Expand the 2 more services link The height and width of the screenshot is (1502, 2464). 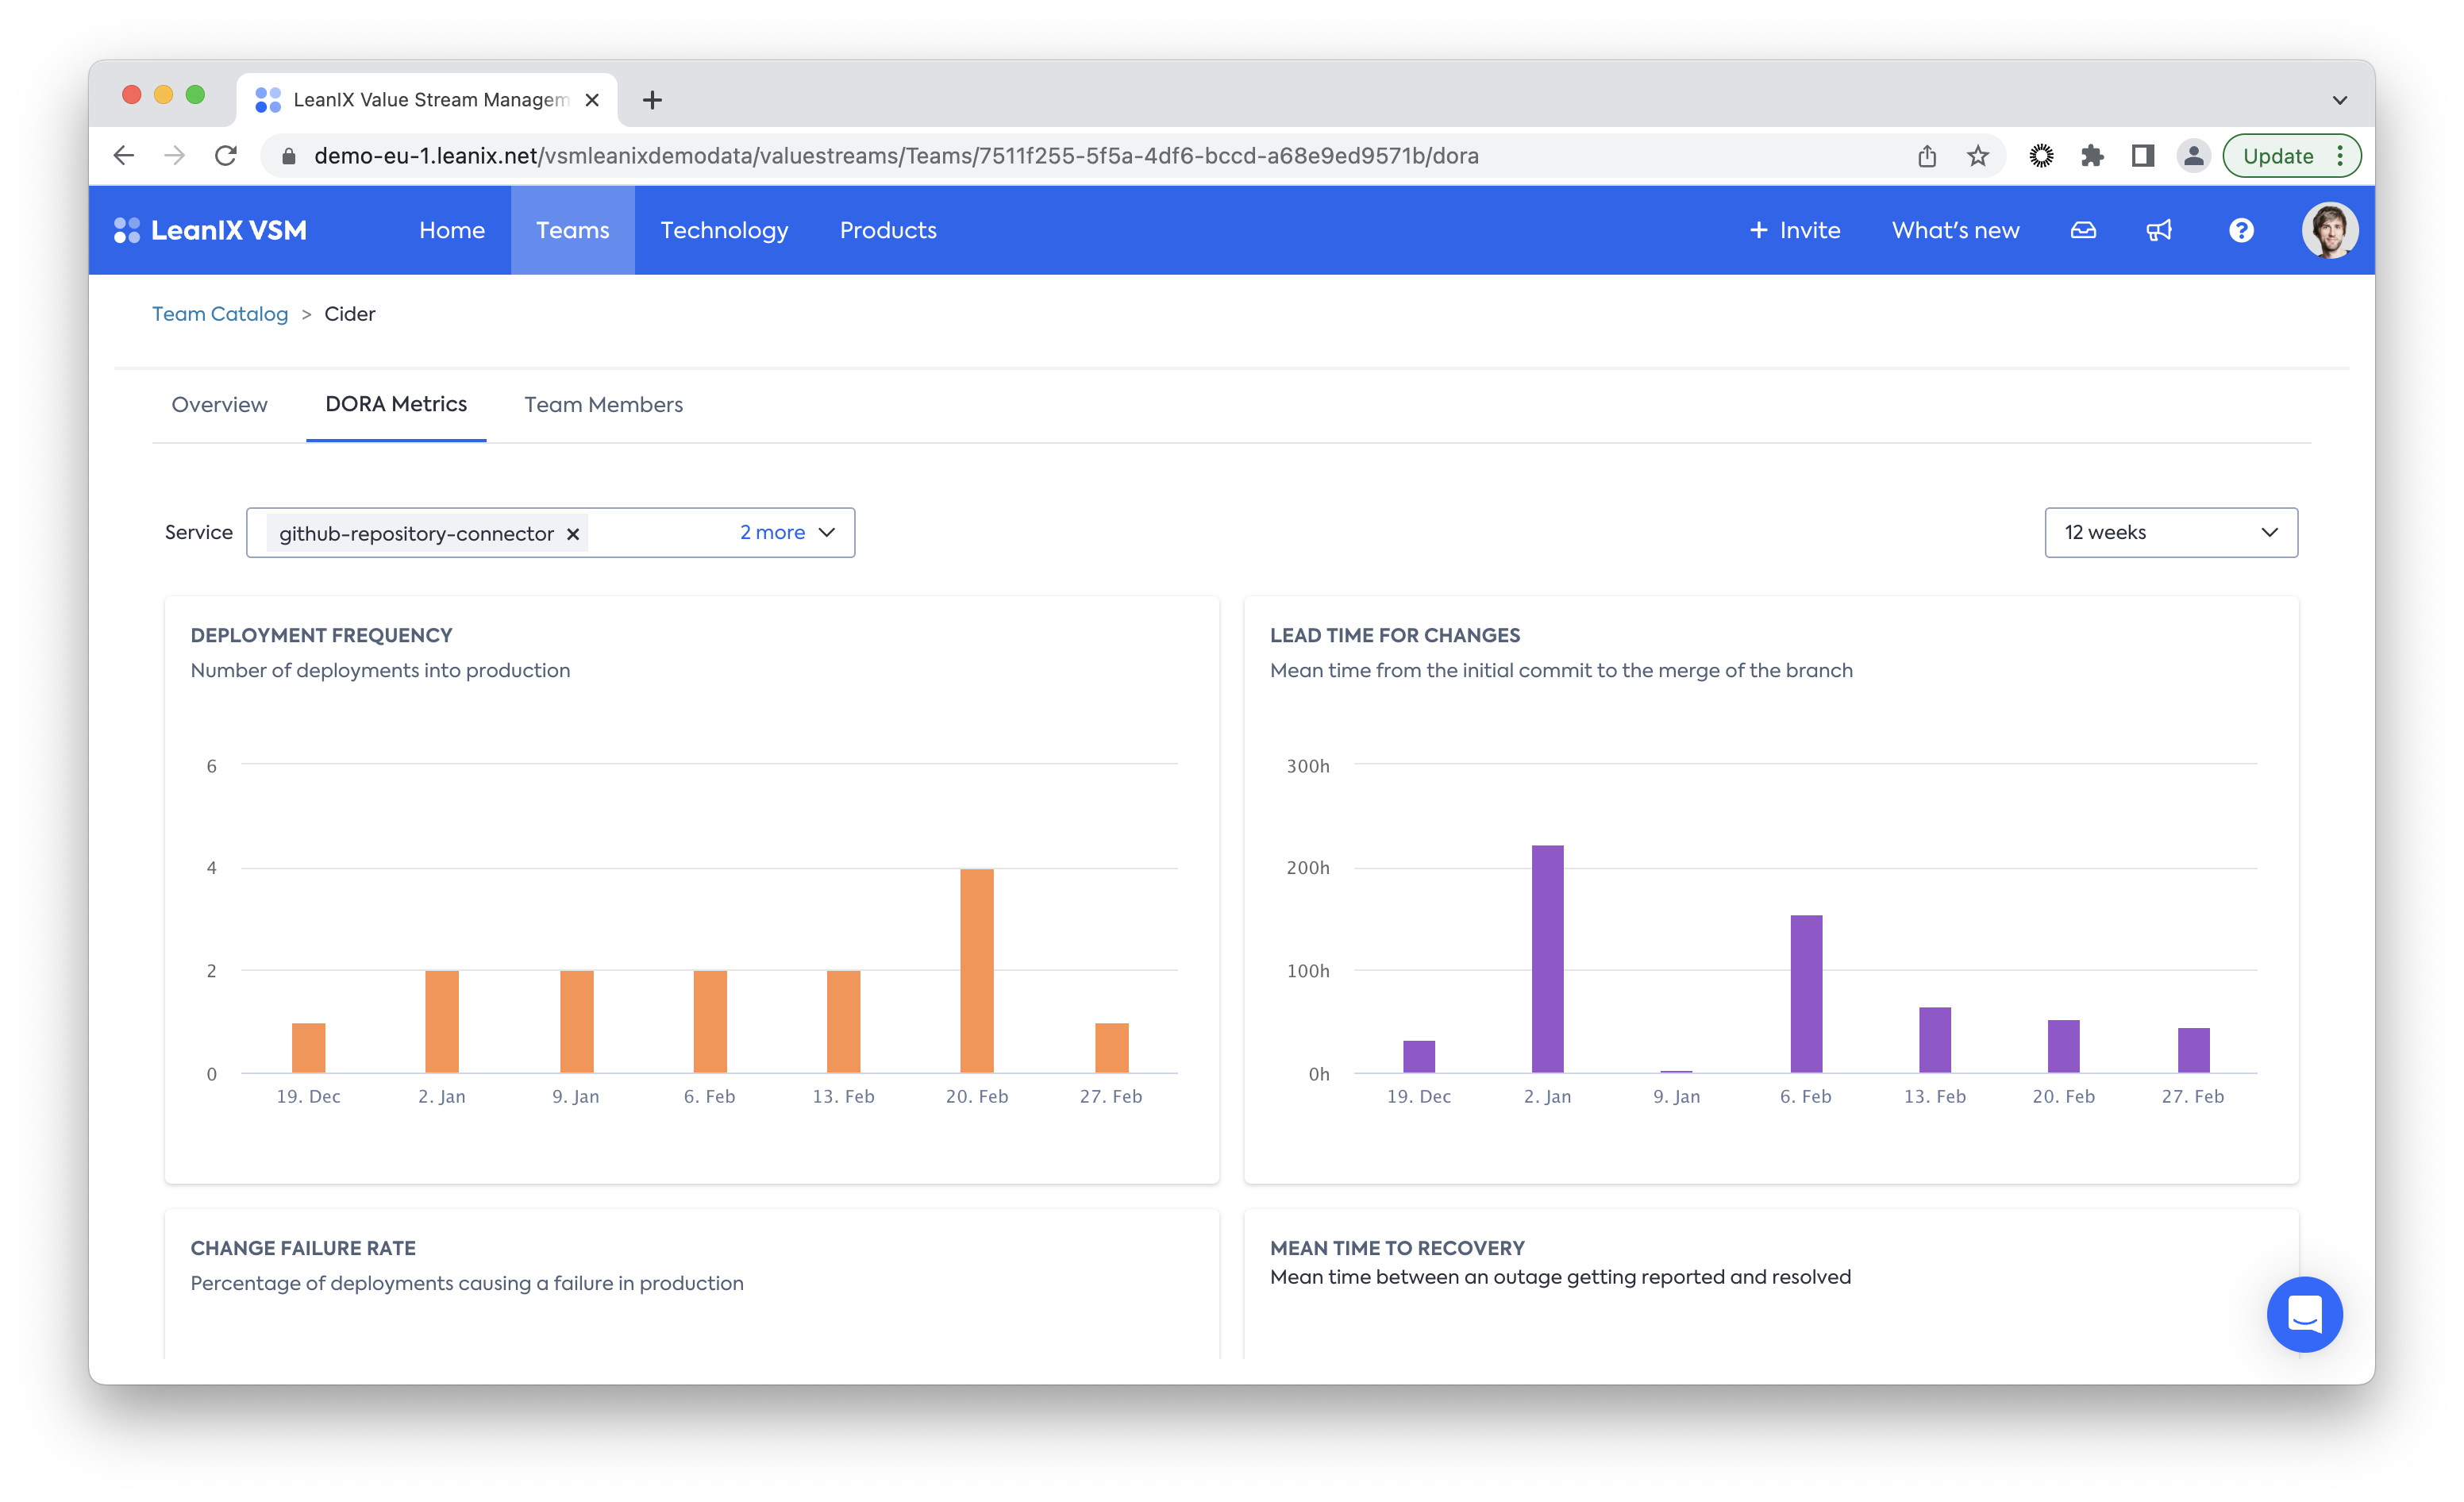click(772, 533)
